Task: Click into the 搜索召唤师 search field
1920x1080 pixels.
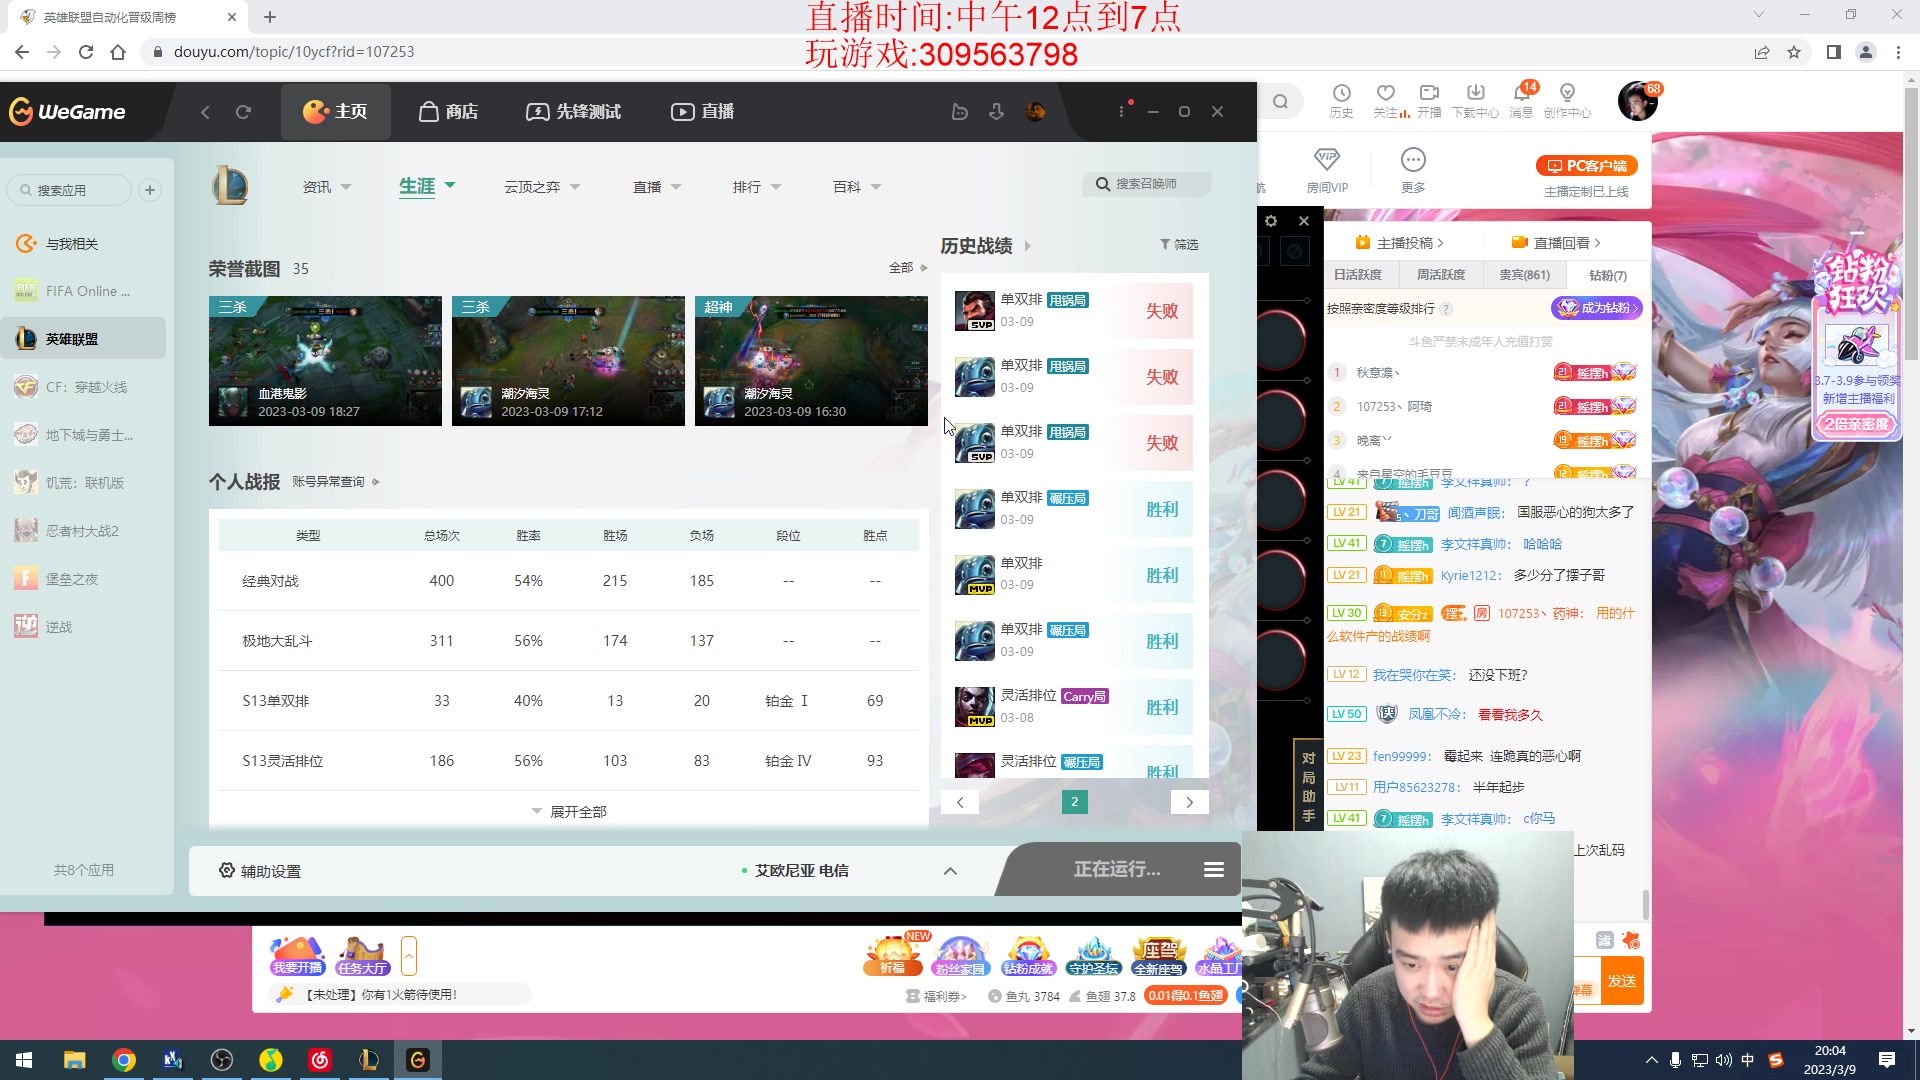Action: point(1146,184)
